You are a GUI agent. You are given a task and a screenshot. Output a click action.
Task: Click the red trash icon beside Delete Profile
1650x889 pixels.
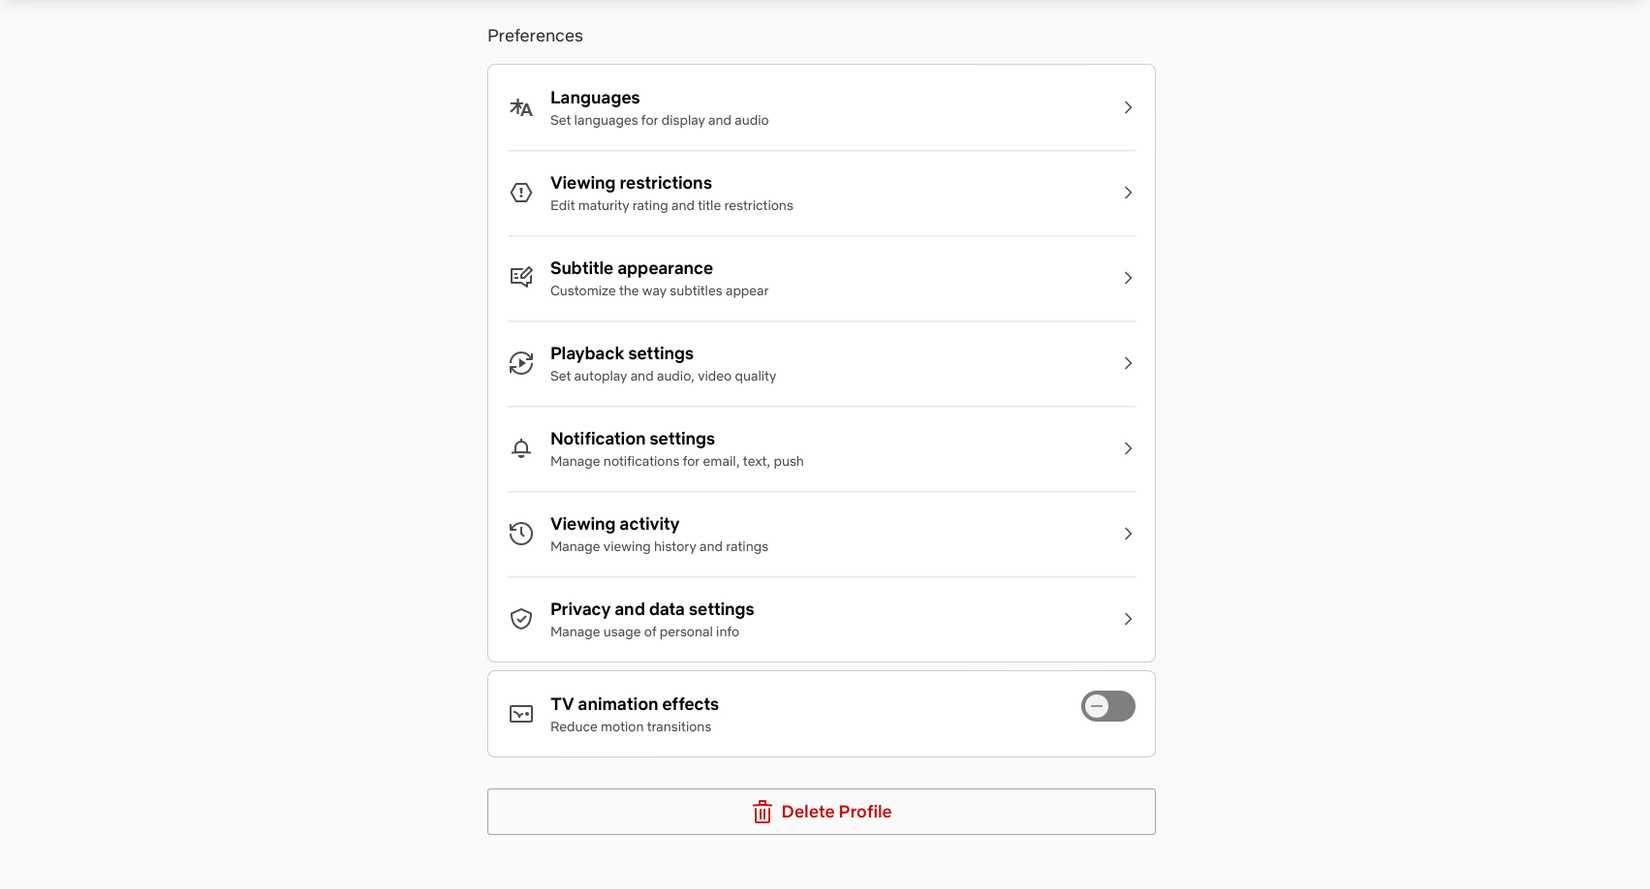[x=762, y=811]
